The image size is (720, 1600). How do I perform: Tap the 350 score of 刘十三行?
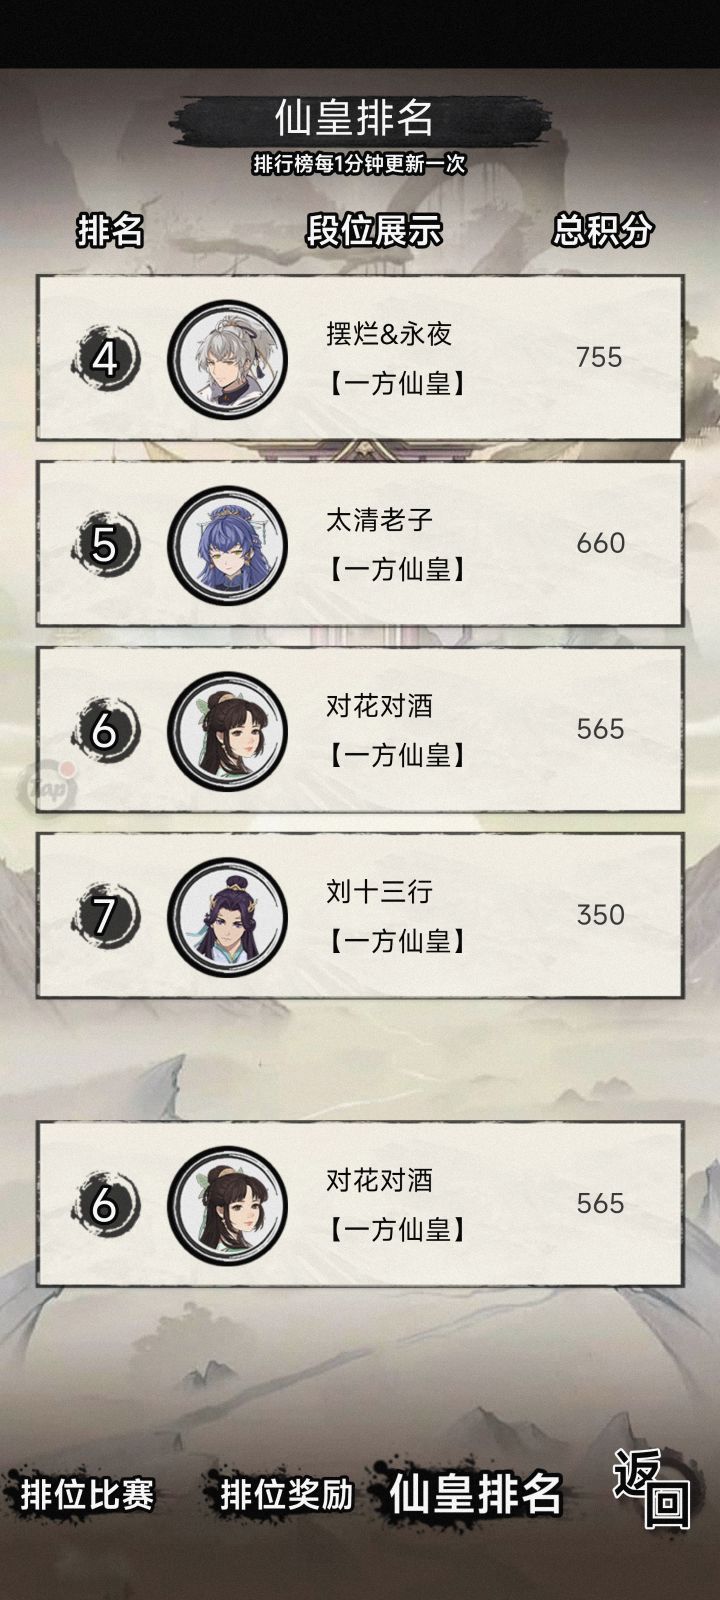(x=600, y=915)
